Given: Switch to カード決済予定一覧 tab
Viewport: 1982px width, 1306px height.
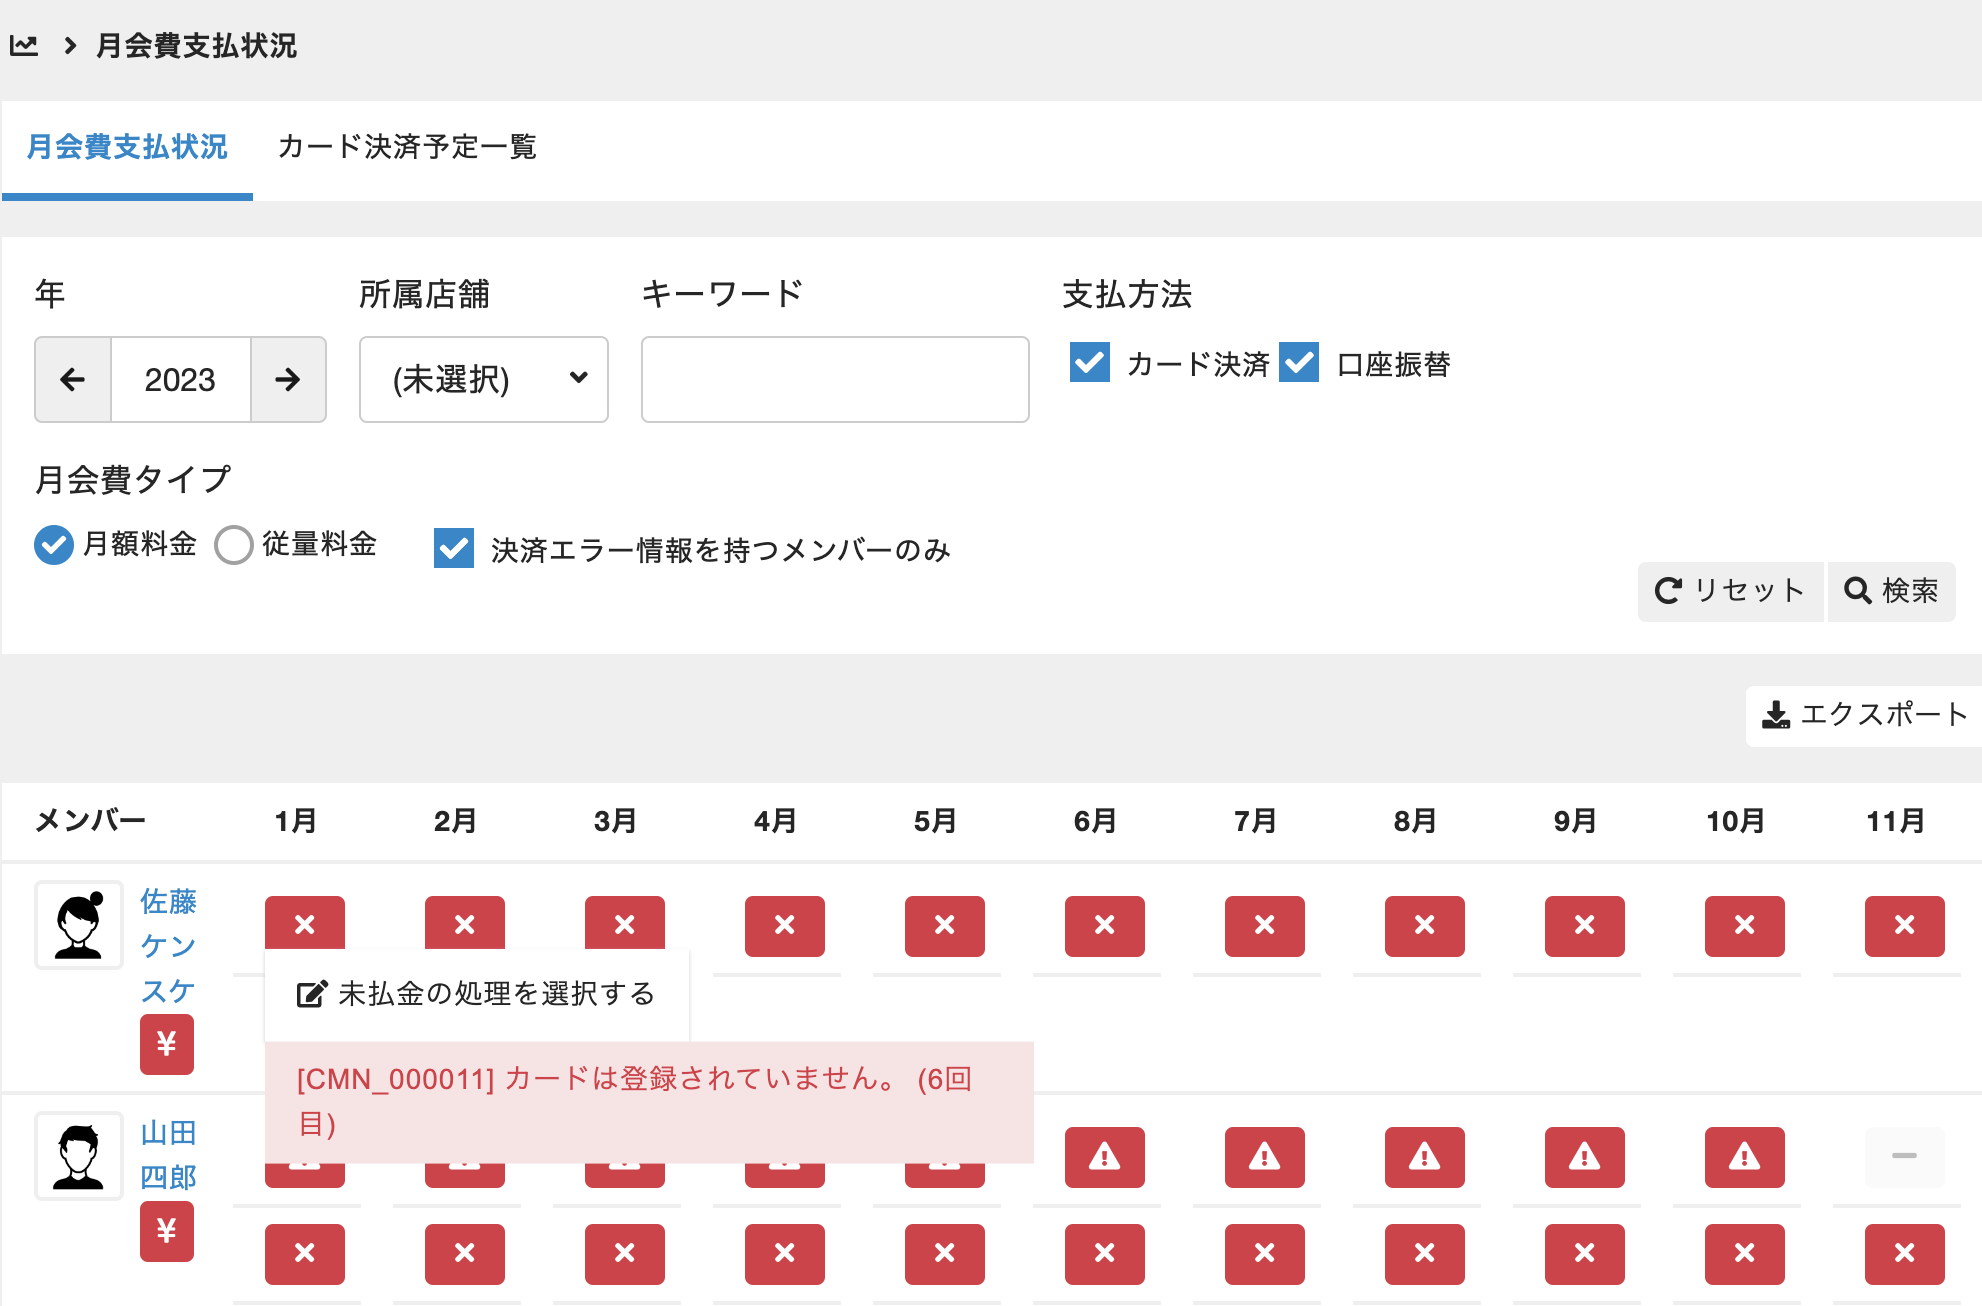Looking at the screenshot, I should point(407,148).
